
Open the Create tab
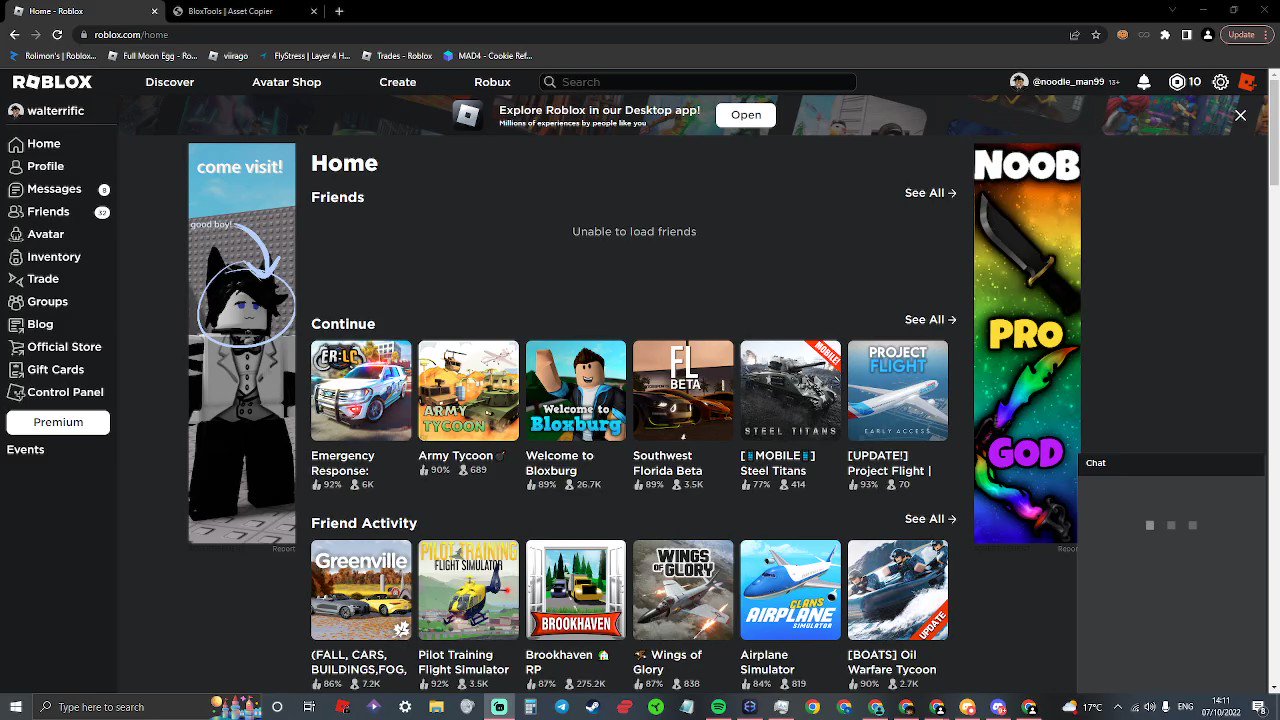tap(398, 82)
